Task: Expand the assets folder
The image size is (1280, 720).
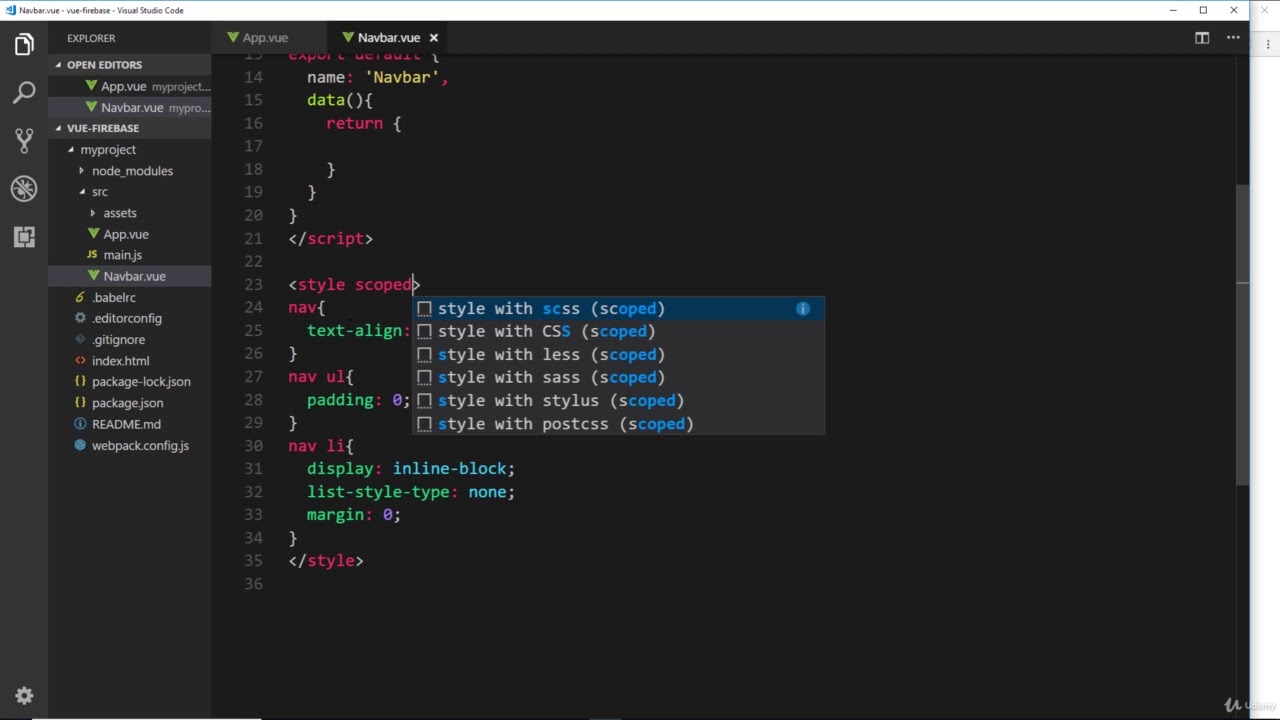Action: 93,213
